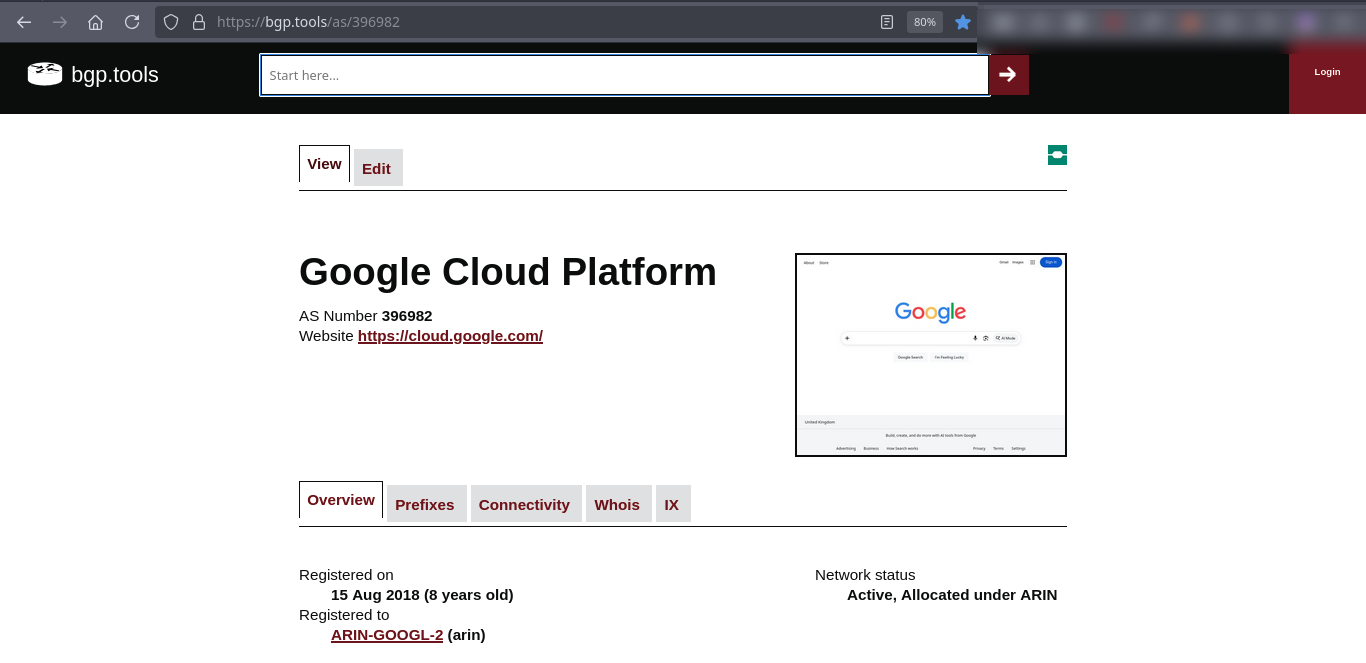Click the Google homepage screenshot thumbnail
1366x663 pixels.
[x=931, y=355]
